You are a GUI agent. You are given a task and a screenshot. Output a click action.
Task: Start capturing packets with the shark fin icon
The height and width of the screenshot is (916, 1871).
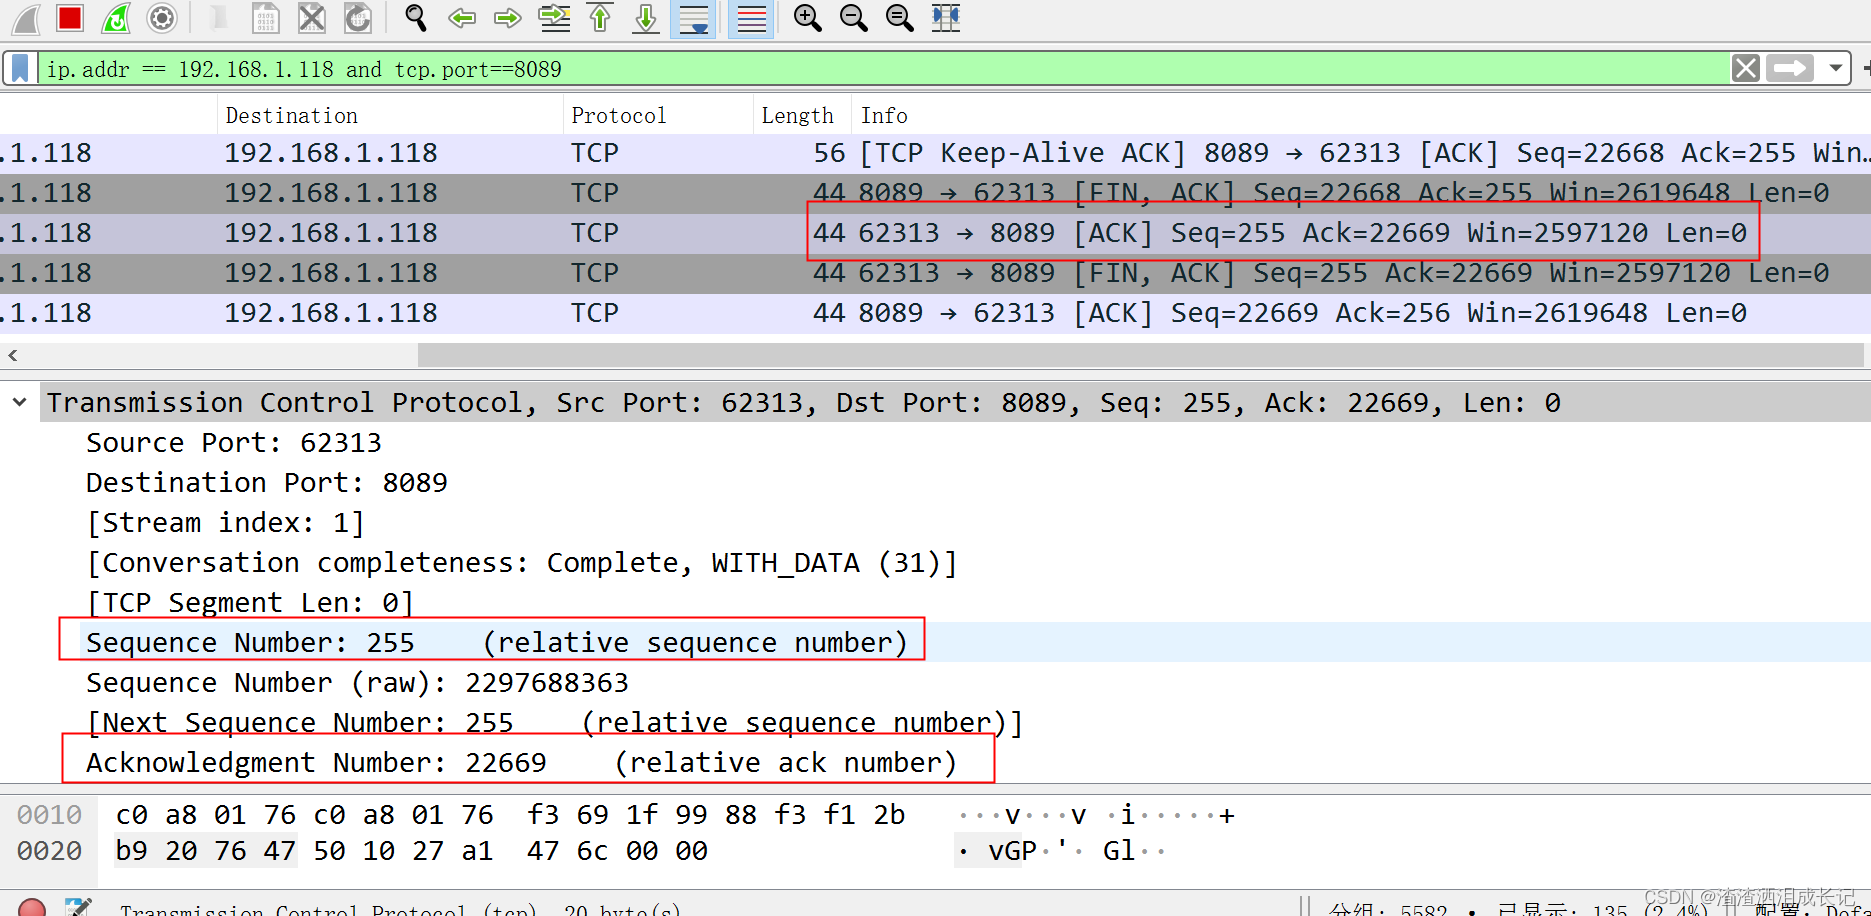point(26,18)
